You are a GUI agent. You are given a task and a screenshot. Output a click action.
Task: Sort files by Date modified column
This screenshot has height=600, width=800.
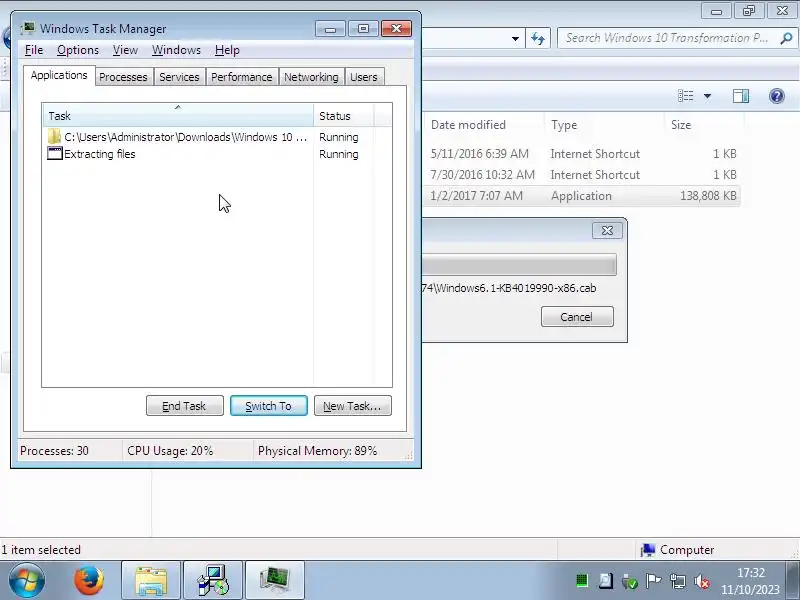point(483,125)
